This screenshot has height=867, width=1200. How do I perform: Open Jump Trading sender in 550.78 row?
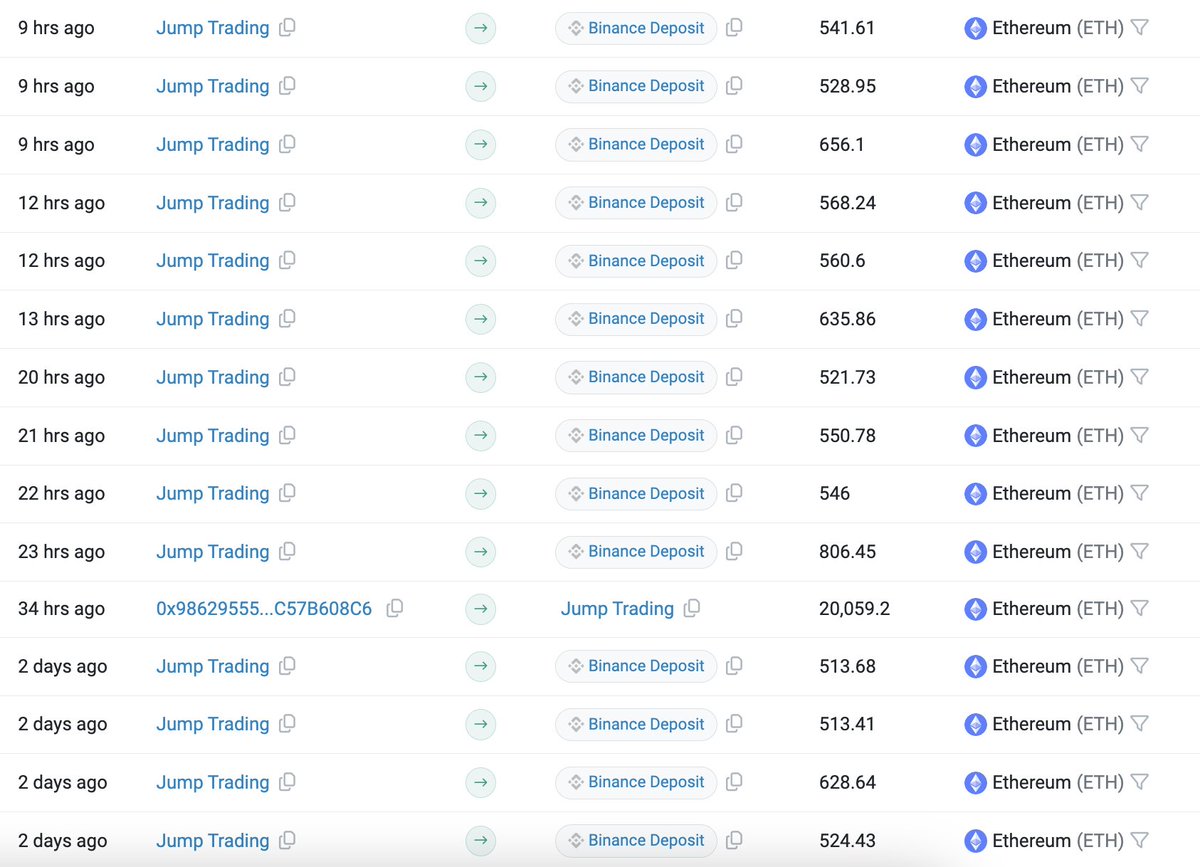[x=213, y=435]
